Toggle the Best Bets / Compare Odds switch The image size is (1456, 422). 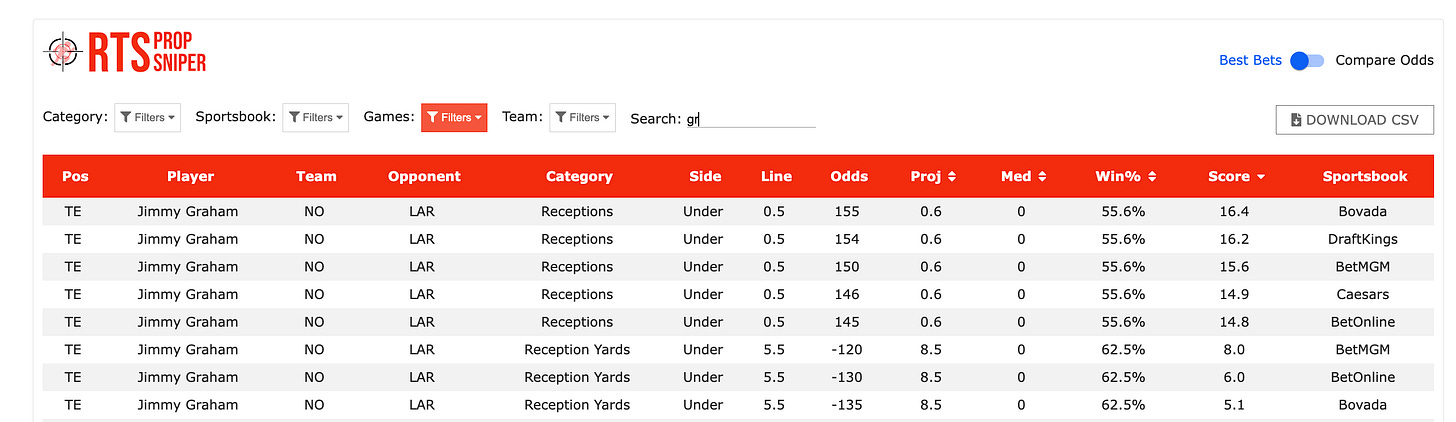pos(1307,61)
